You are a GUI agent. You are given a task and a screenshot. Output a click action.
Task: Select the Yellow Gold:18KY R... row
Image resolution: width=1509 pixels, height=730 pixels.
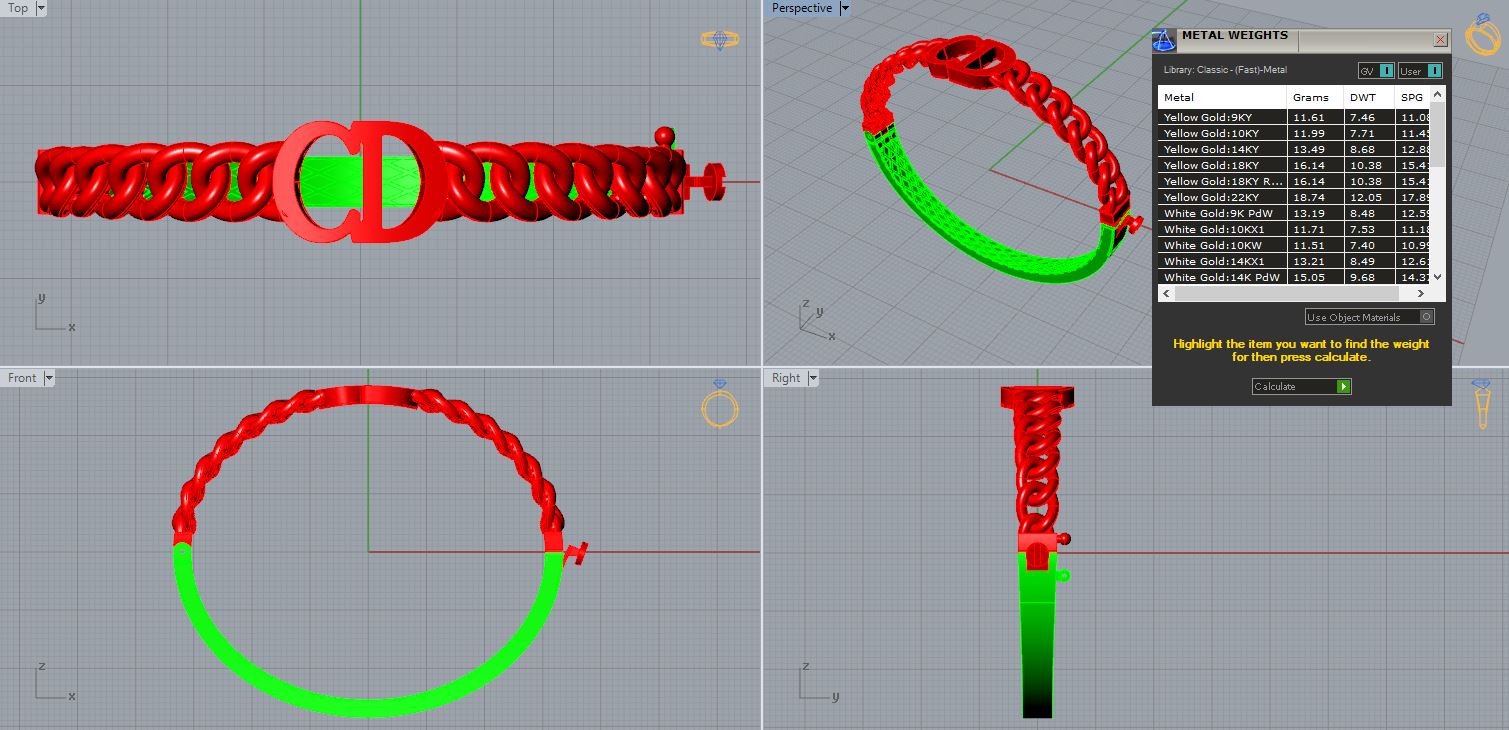tap(1294, 181)
